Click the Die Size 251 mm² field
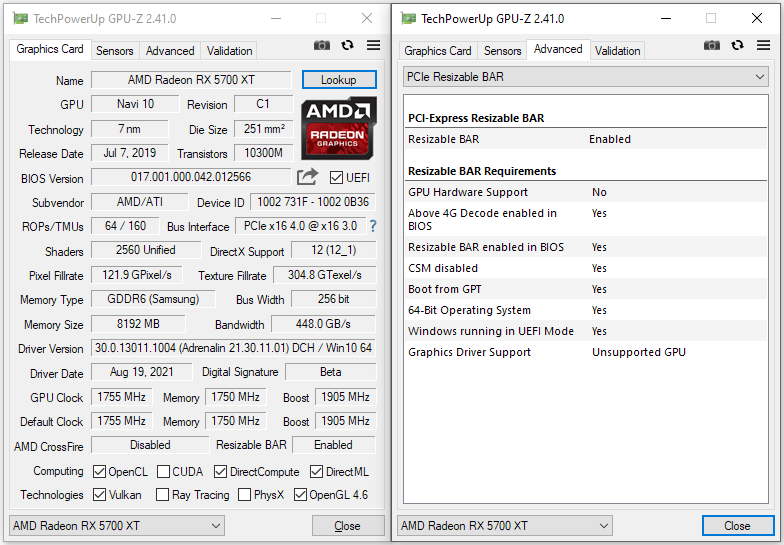The image size is (784, 545). [264, 128]
